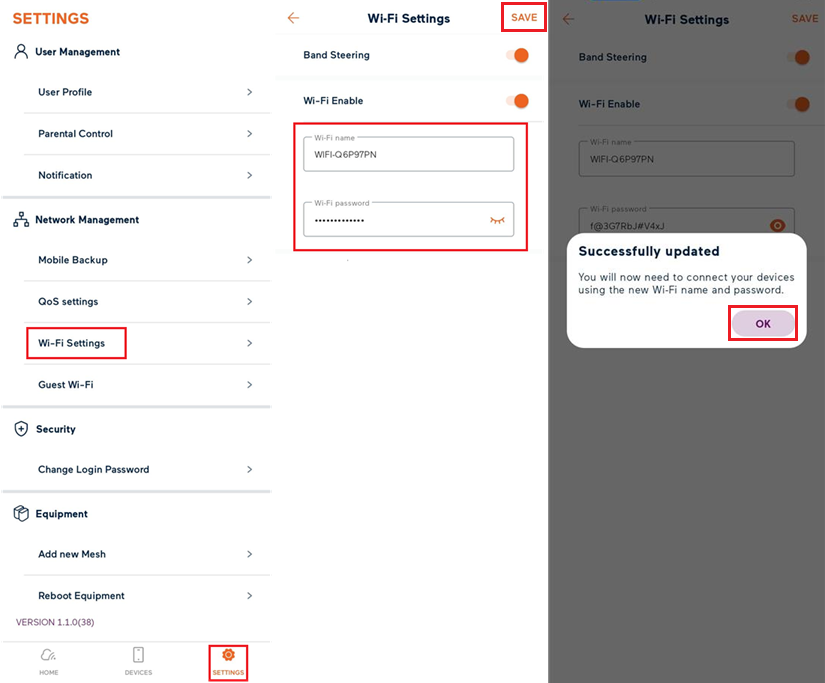Select the Home icon in bottom navigation
This screenshot has width=825, height=683.
pyautogui.click(x=48, y=661)
